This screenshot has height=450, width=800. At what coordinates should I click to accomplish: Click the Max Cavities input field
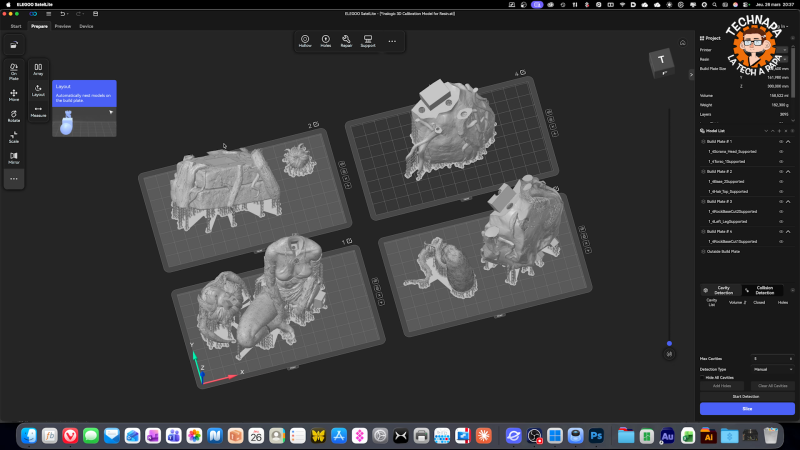pos(773,359)
